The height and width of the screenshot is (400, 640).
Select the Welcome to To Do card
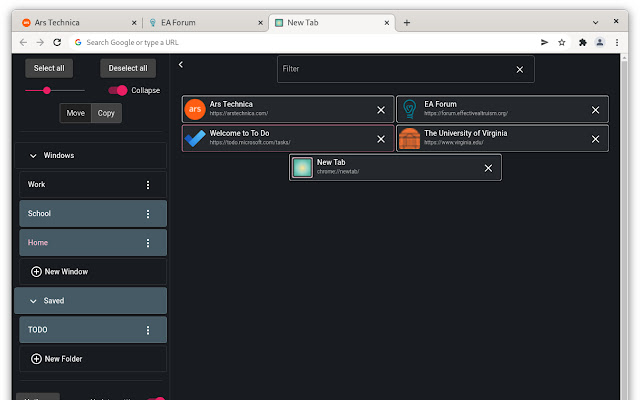coord(288,138)
